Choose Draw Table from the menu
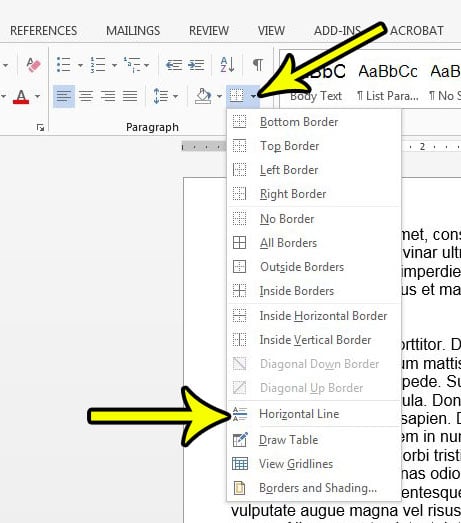461x523 pixels. tap(314, 440)
